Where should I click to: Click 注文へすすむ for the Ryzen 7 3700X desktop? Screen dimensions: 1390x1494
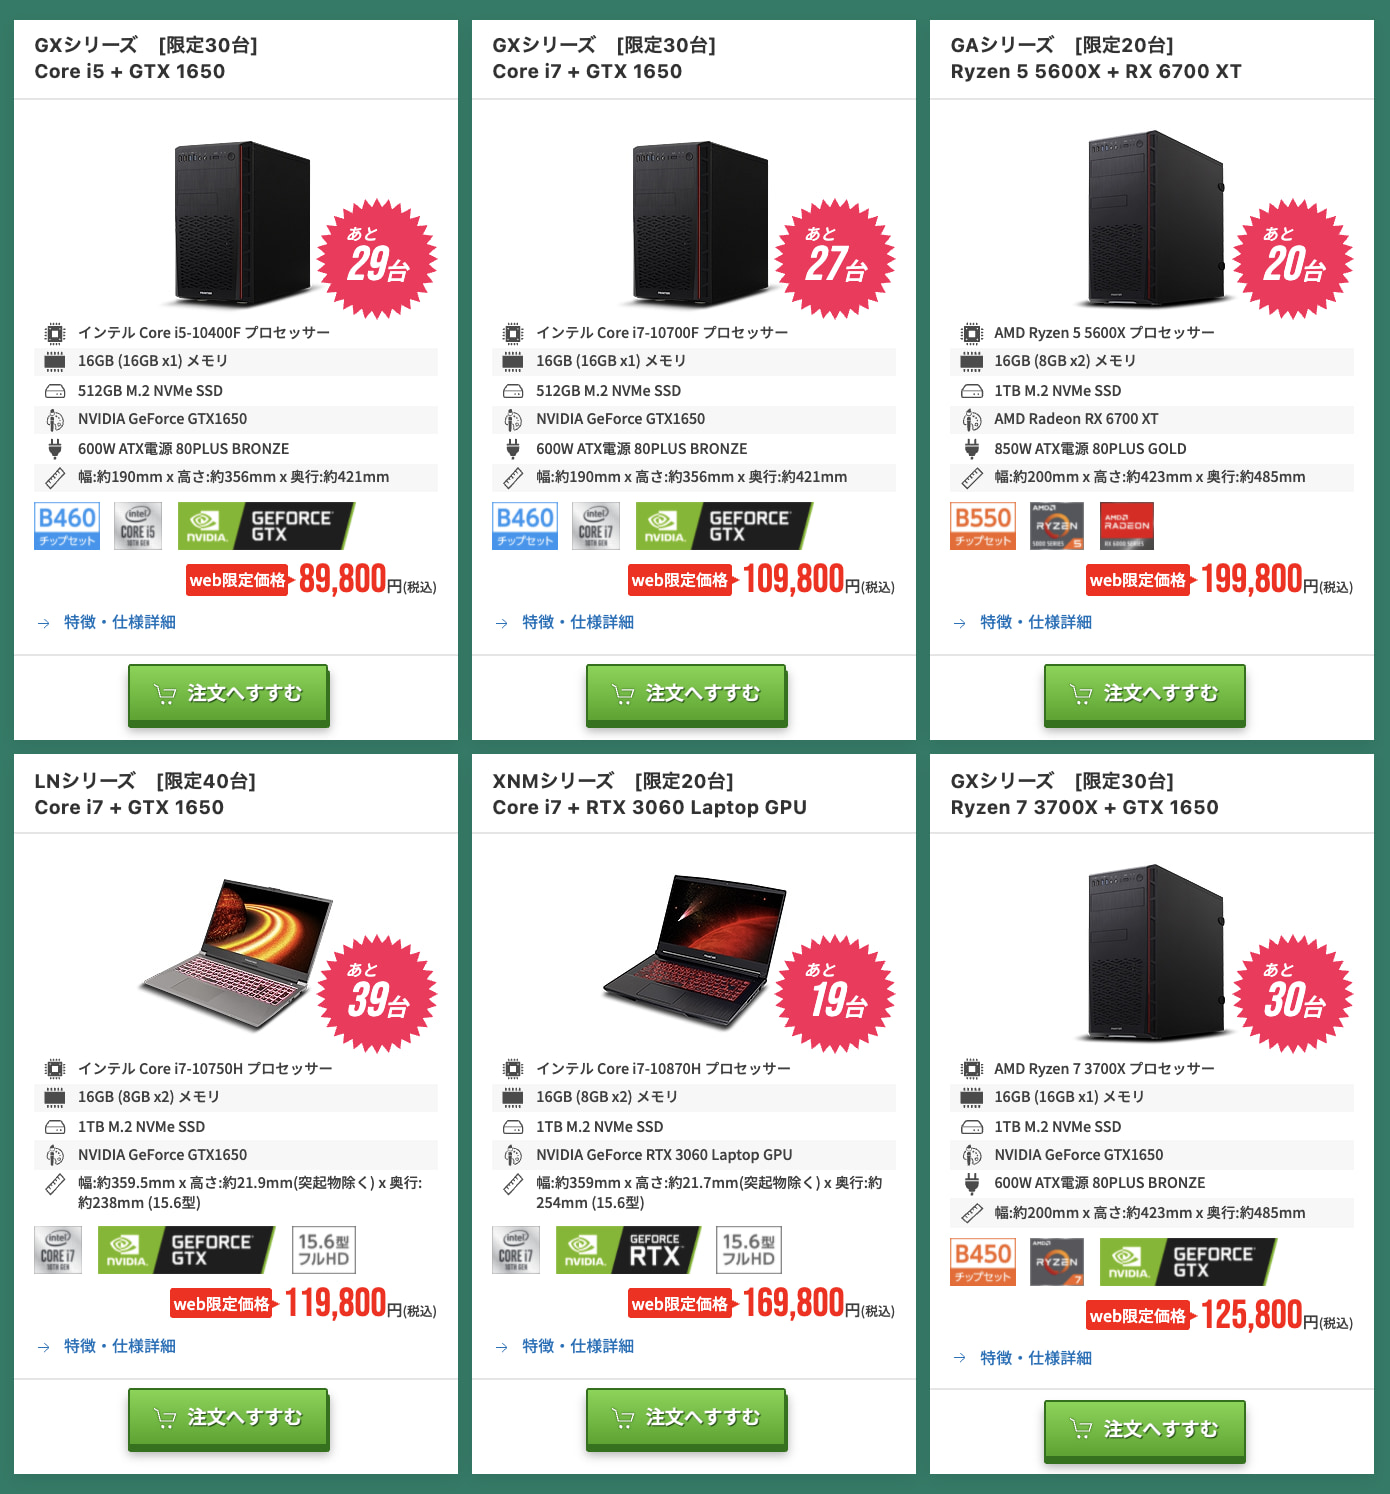[x=1145, y=1430]
